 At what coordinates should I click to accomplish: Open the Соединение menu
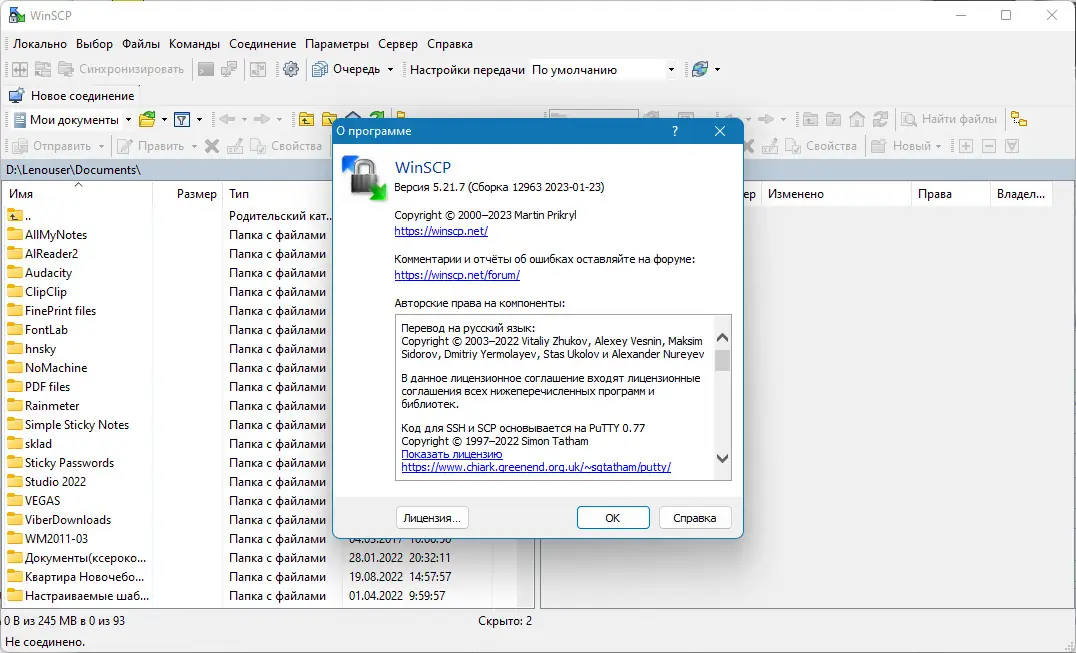point(263,44)
